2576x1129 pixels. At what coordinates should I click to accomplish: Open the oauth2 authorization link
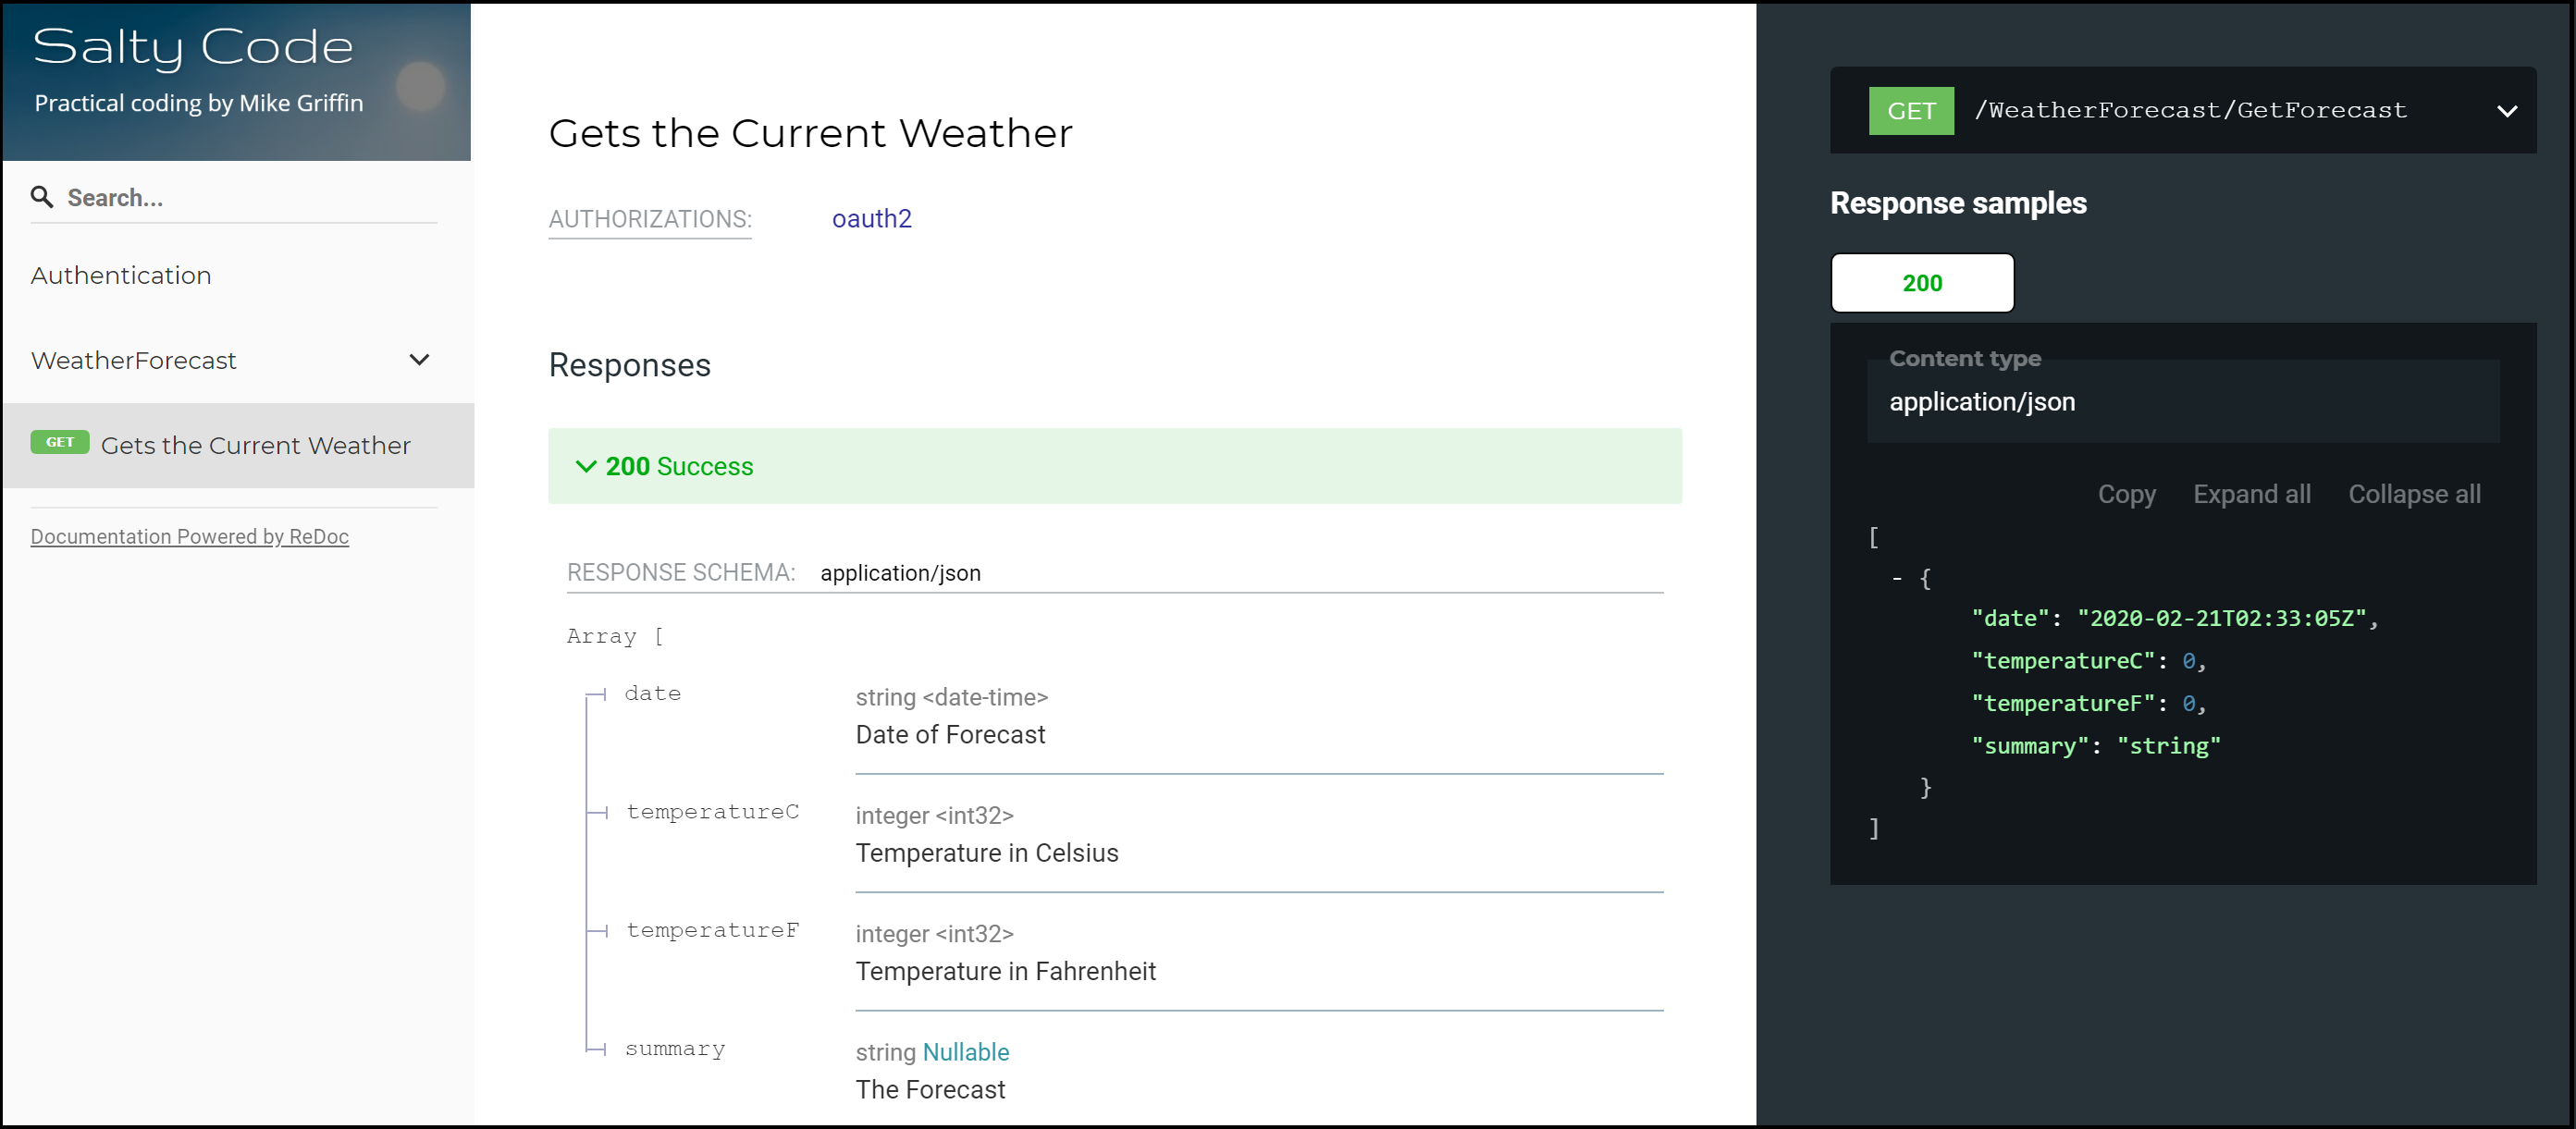[871, 219]
